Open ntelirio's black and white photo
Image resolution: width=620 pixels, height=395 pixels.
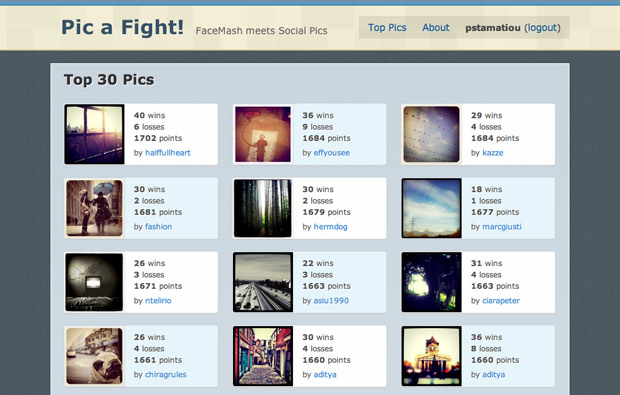tap(94, 282)
